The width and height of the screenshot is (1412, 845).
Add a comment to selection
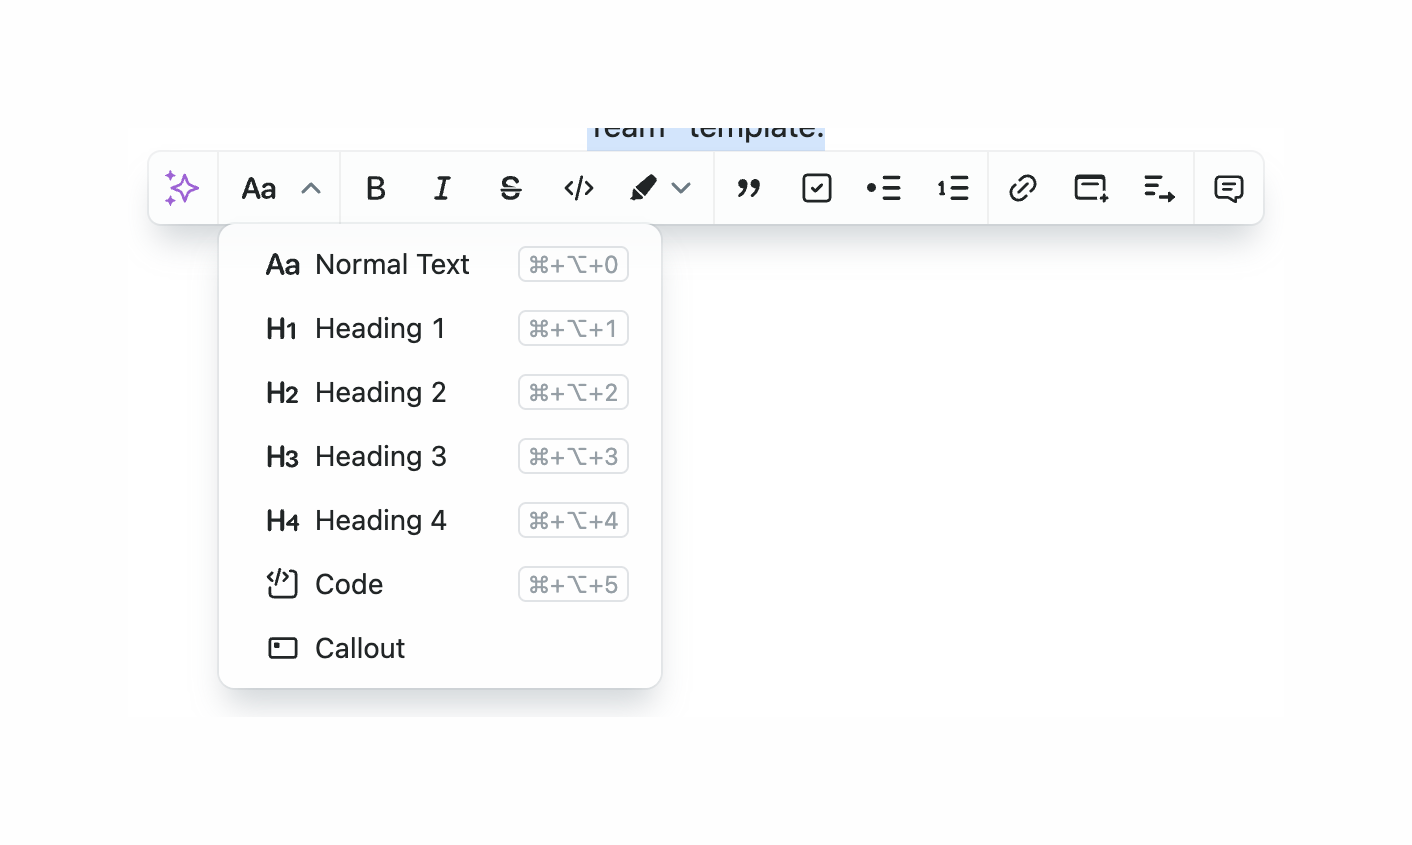click(x=1228, y=188)
